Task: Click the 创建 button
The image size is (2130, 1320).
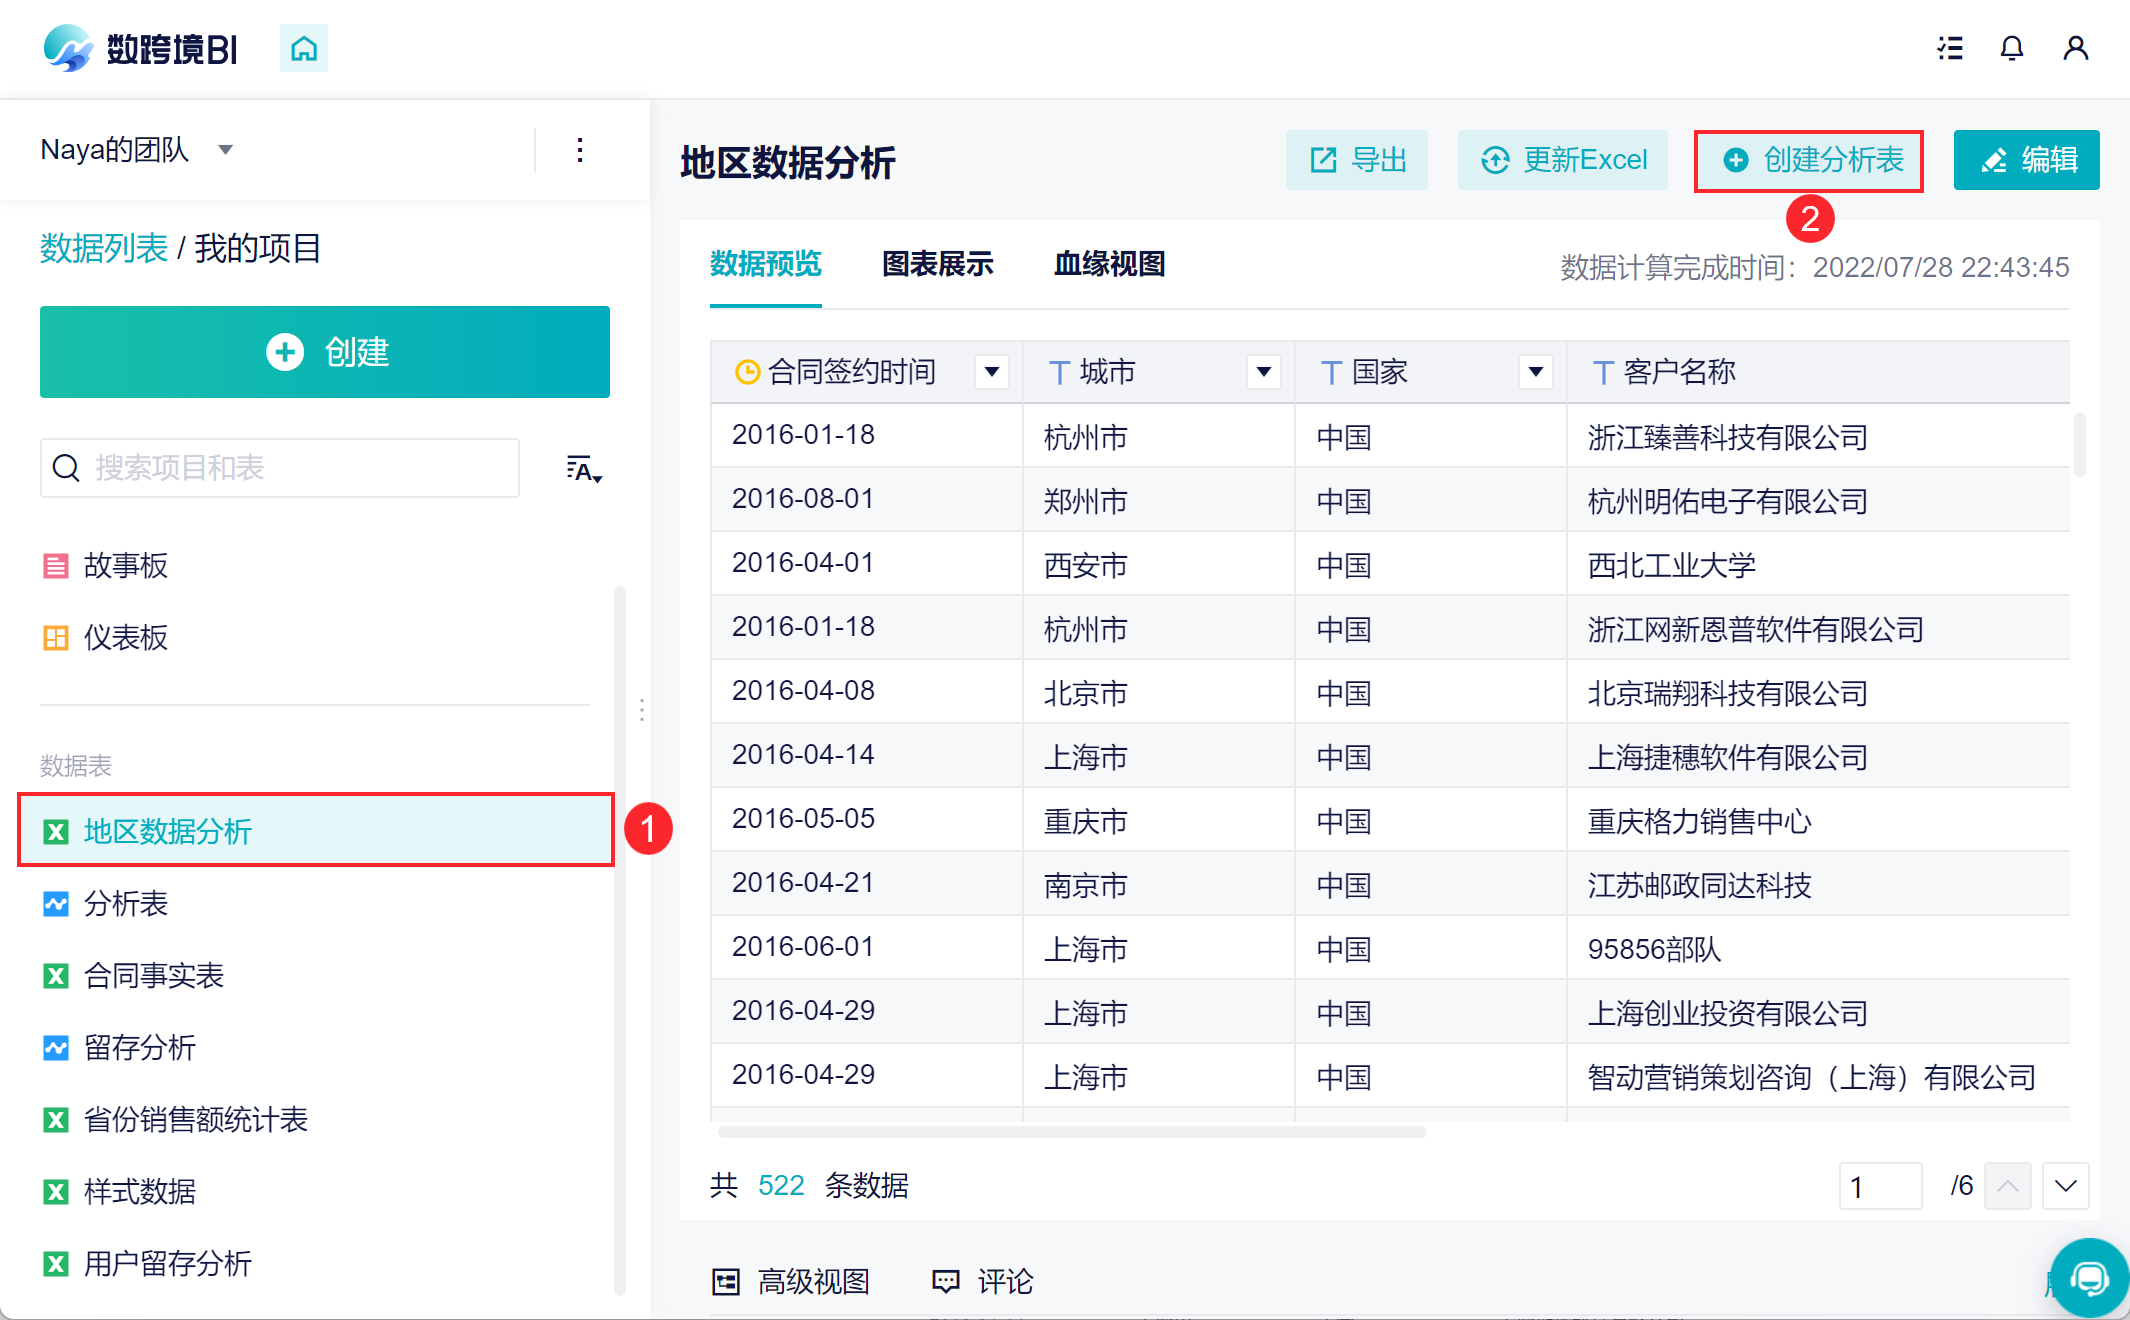Action: (325, 352)
